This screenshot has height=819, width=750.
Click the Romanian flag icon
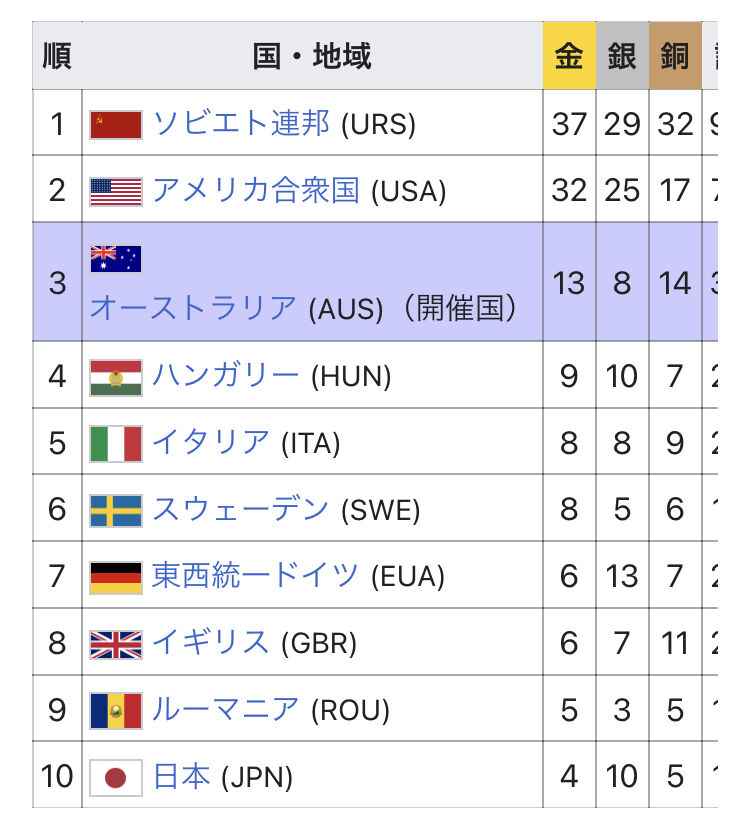116,710
